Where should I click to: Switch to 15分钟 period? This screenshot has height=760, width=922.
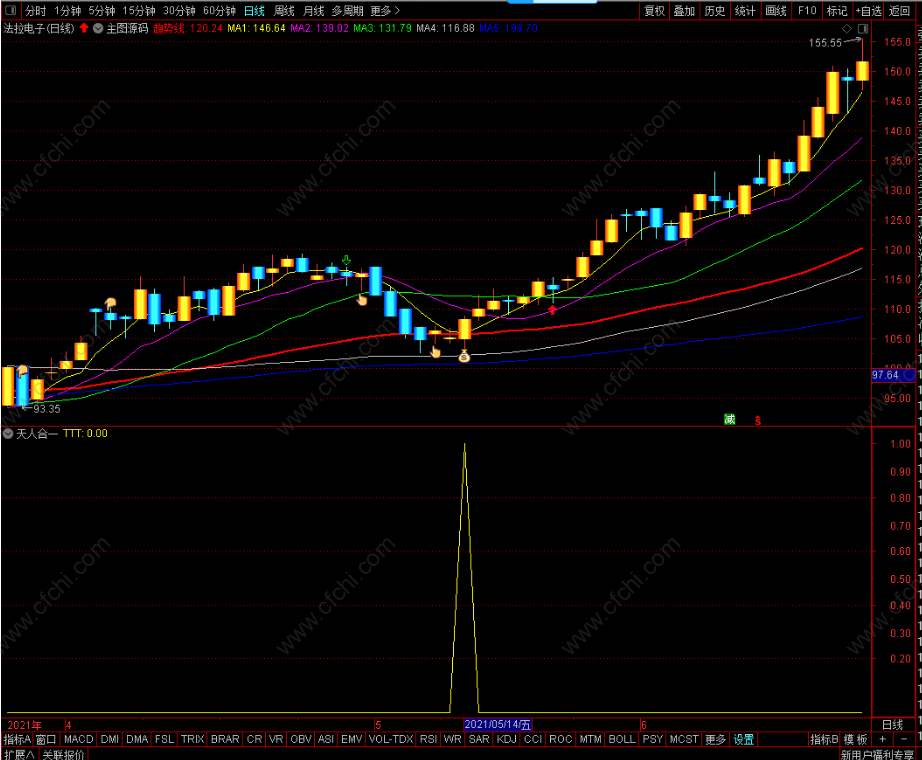(139, 11)
